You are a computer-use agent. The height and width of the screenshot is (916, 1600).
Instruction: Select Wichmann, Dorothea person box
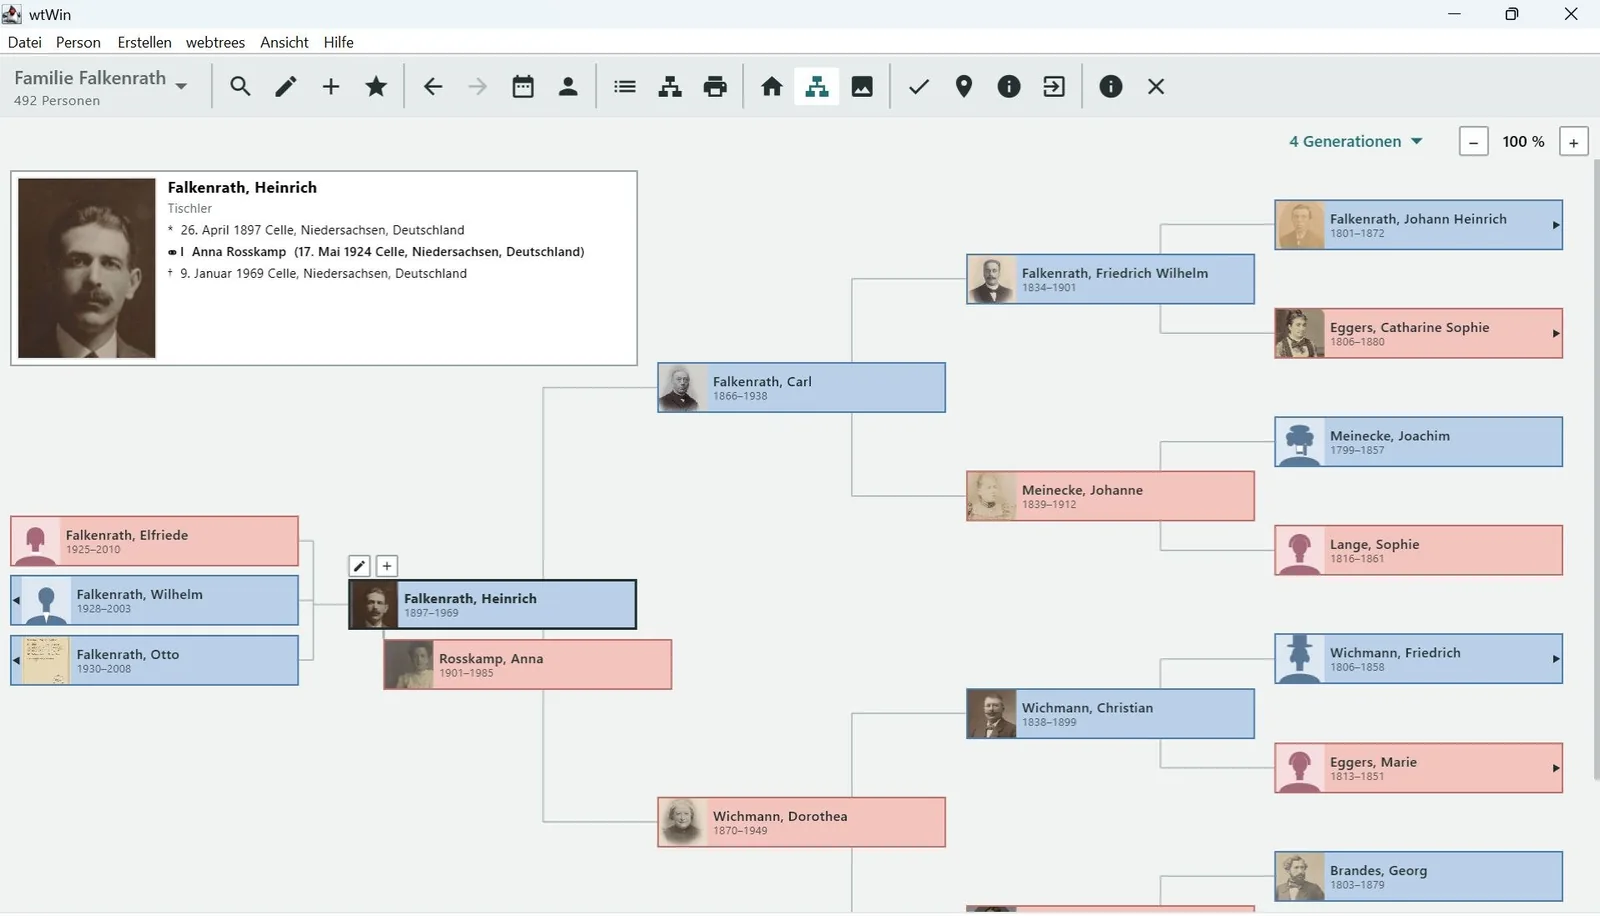point(801,822)
